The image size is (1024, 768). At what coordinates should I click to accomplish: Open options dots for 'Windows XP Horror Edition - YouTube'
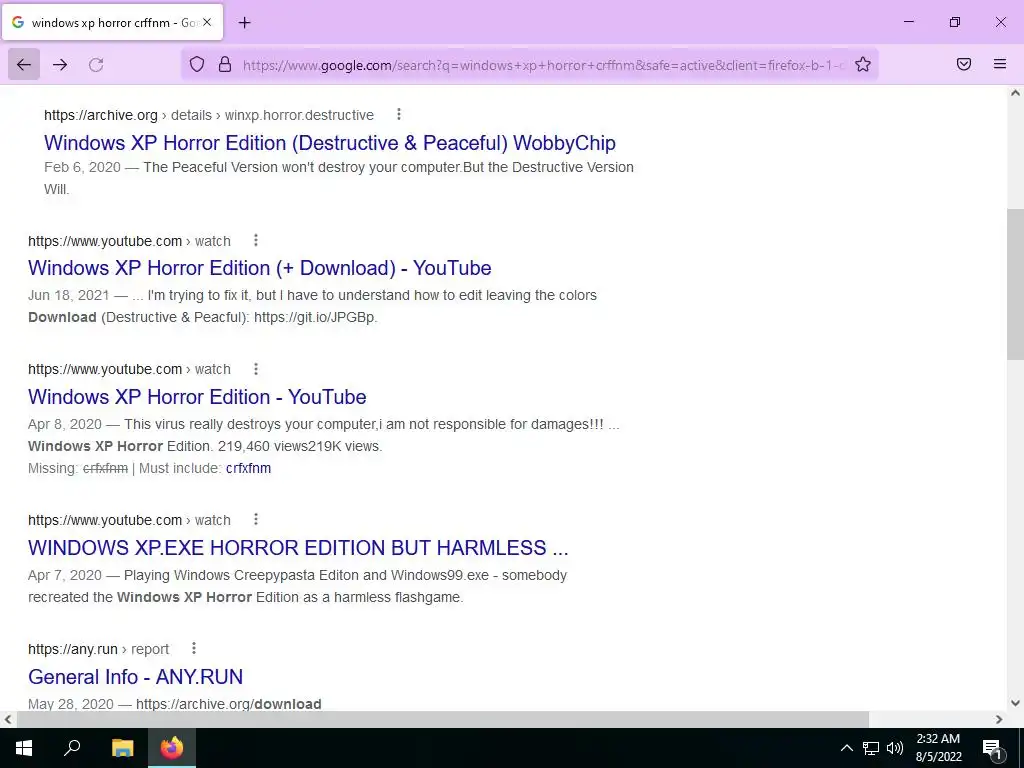click(256, 368)
